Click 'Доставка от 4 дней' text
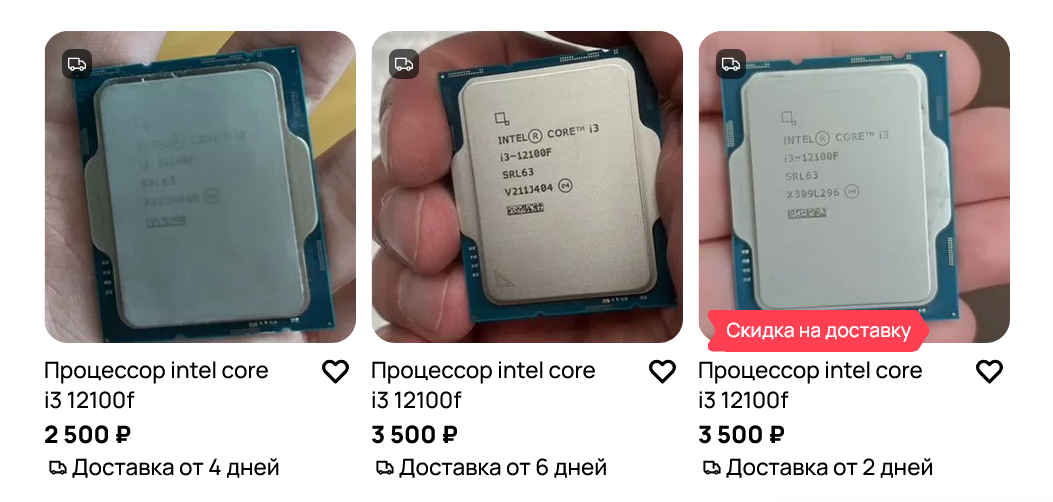 [175, 468]
